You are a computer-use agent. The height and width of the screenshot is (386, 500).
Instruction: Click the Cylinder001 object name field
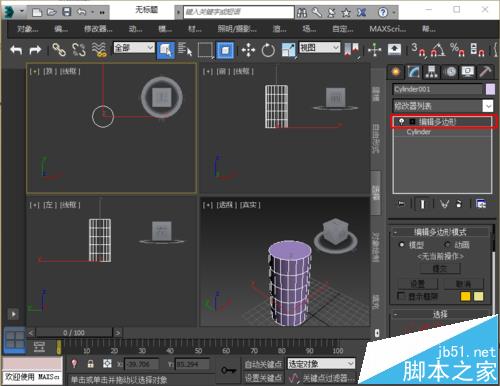[x=437, y=89]
